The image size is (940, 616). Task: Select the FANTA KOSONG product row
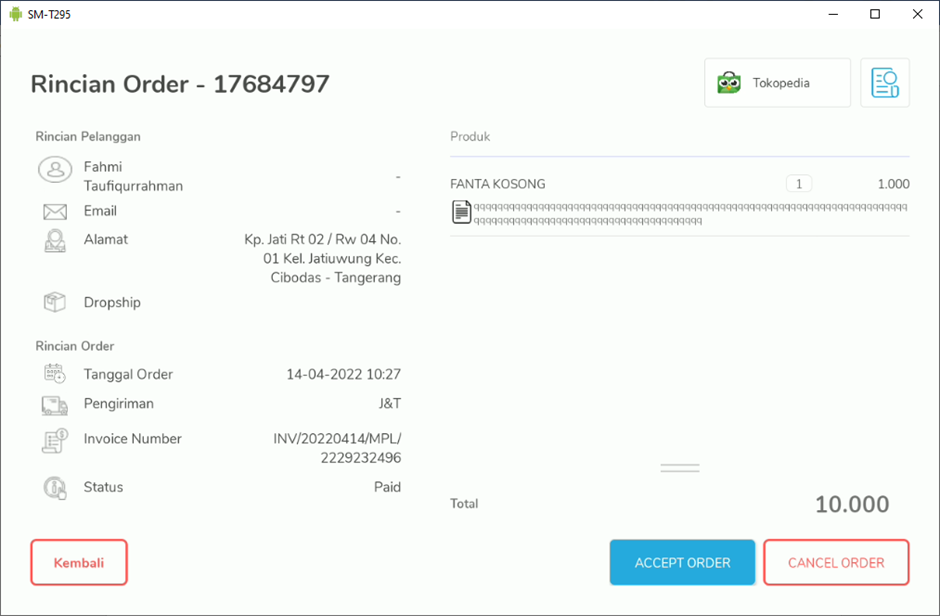[x=600, y=184]
